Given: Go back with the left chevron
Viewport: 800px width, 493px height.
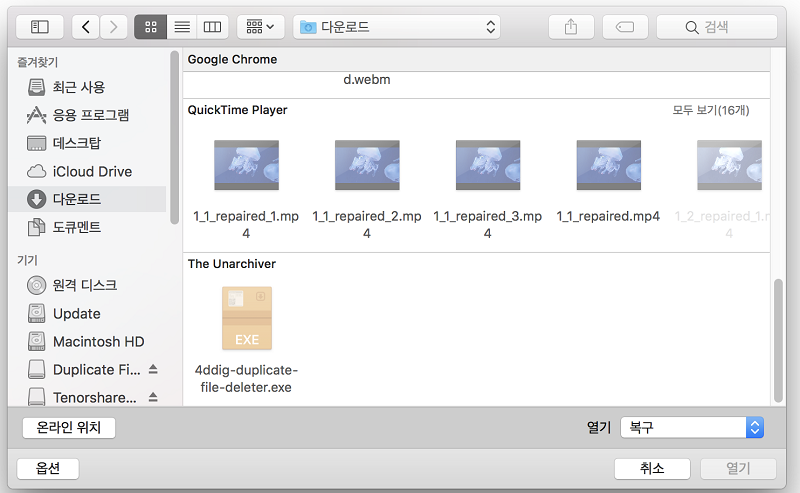Looking at the screenshot, I should coord(87,27).
